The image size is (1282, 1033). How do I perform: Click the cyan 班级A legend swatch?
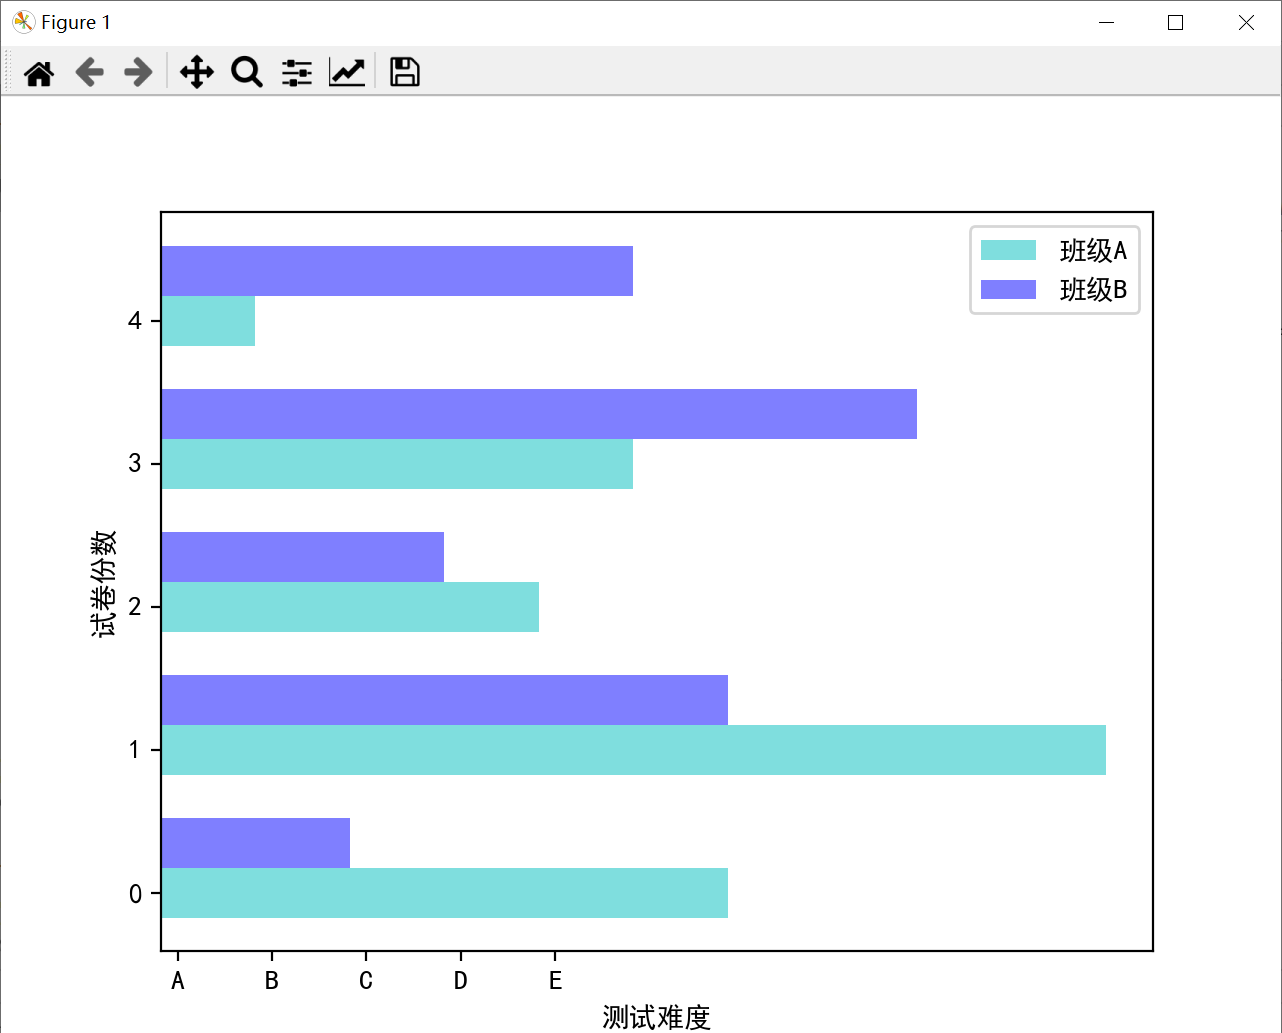(1009, 251)
